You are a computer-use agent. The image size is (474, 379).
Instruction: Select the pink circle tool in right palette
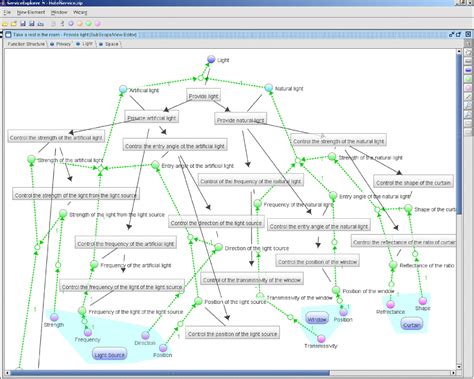pos(468,88)
